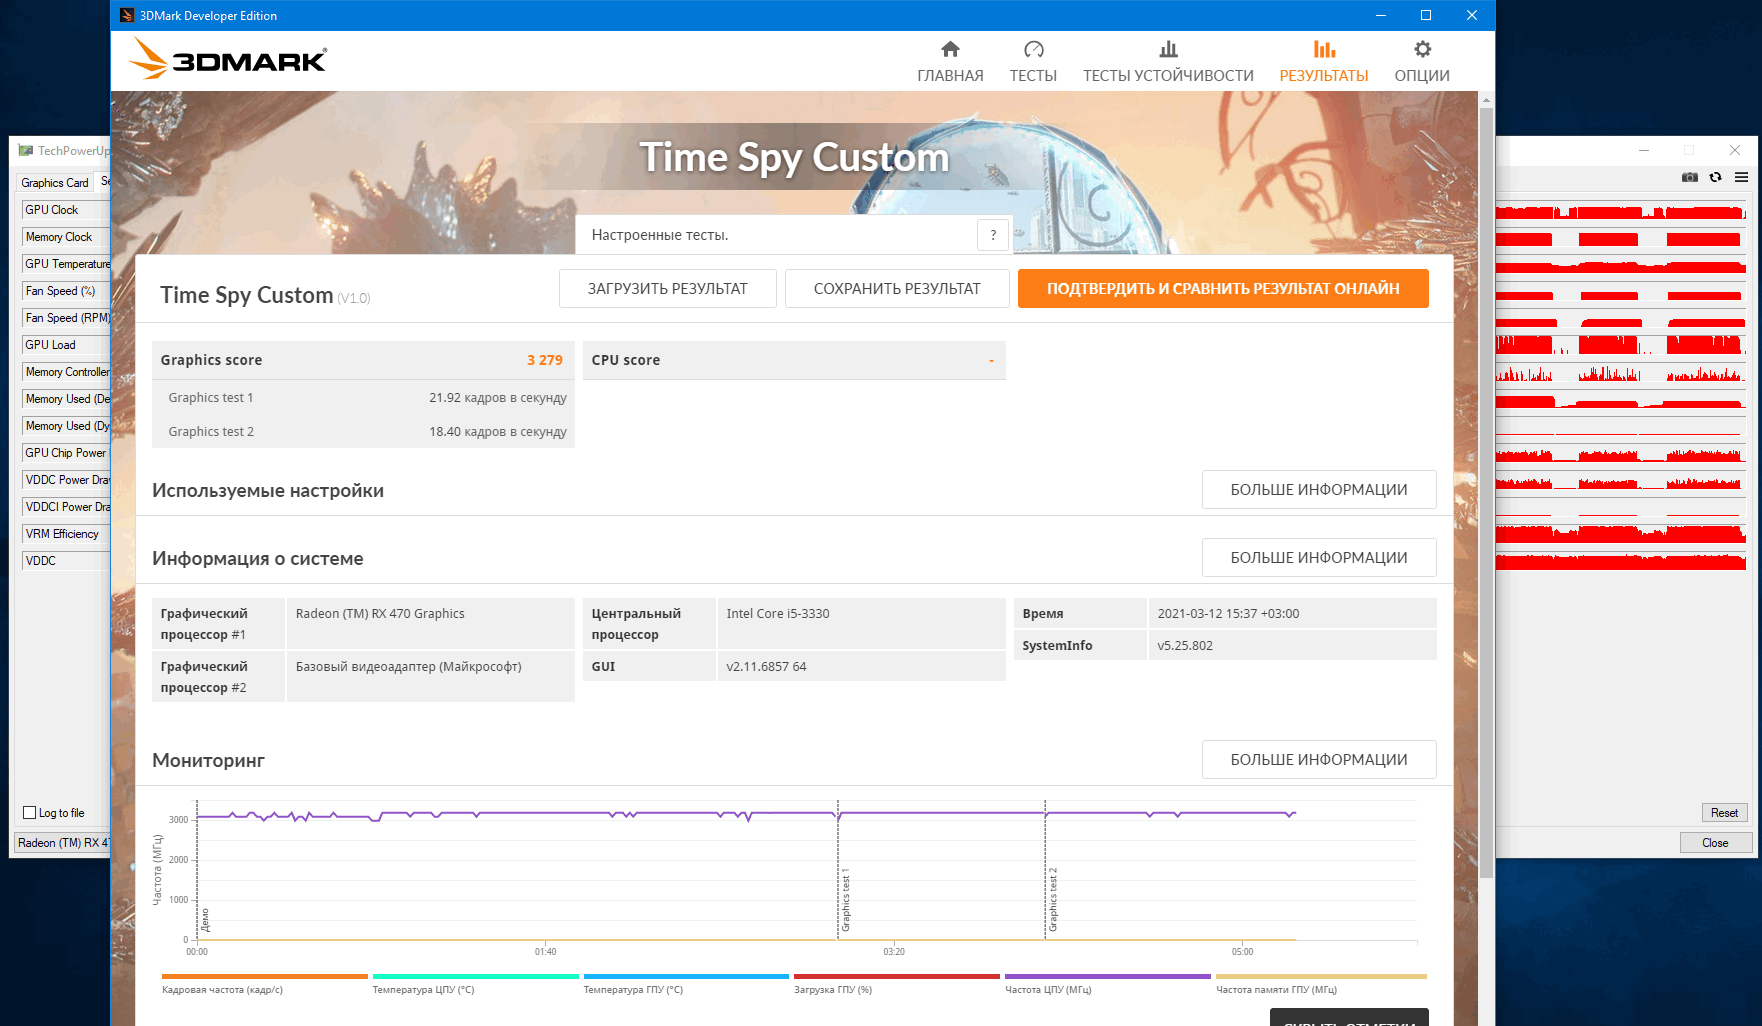Minimize the 3DMark Developer Edition window
Viewport: 1762px width, 1026px height.
[x=1381, y=15]
